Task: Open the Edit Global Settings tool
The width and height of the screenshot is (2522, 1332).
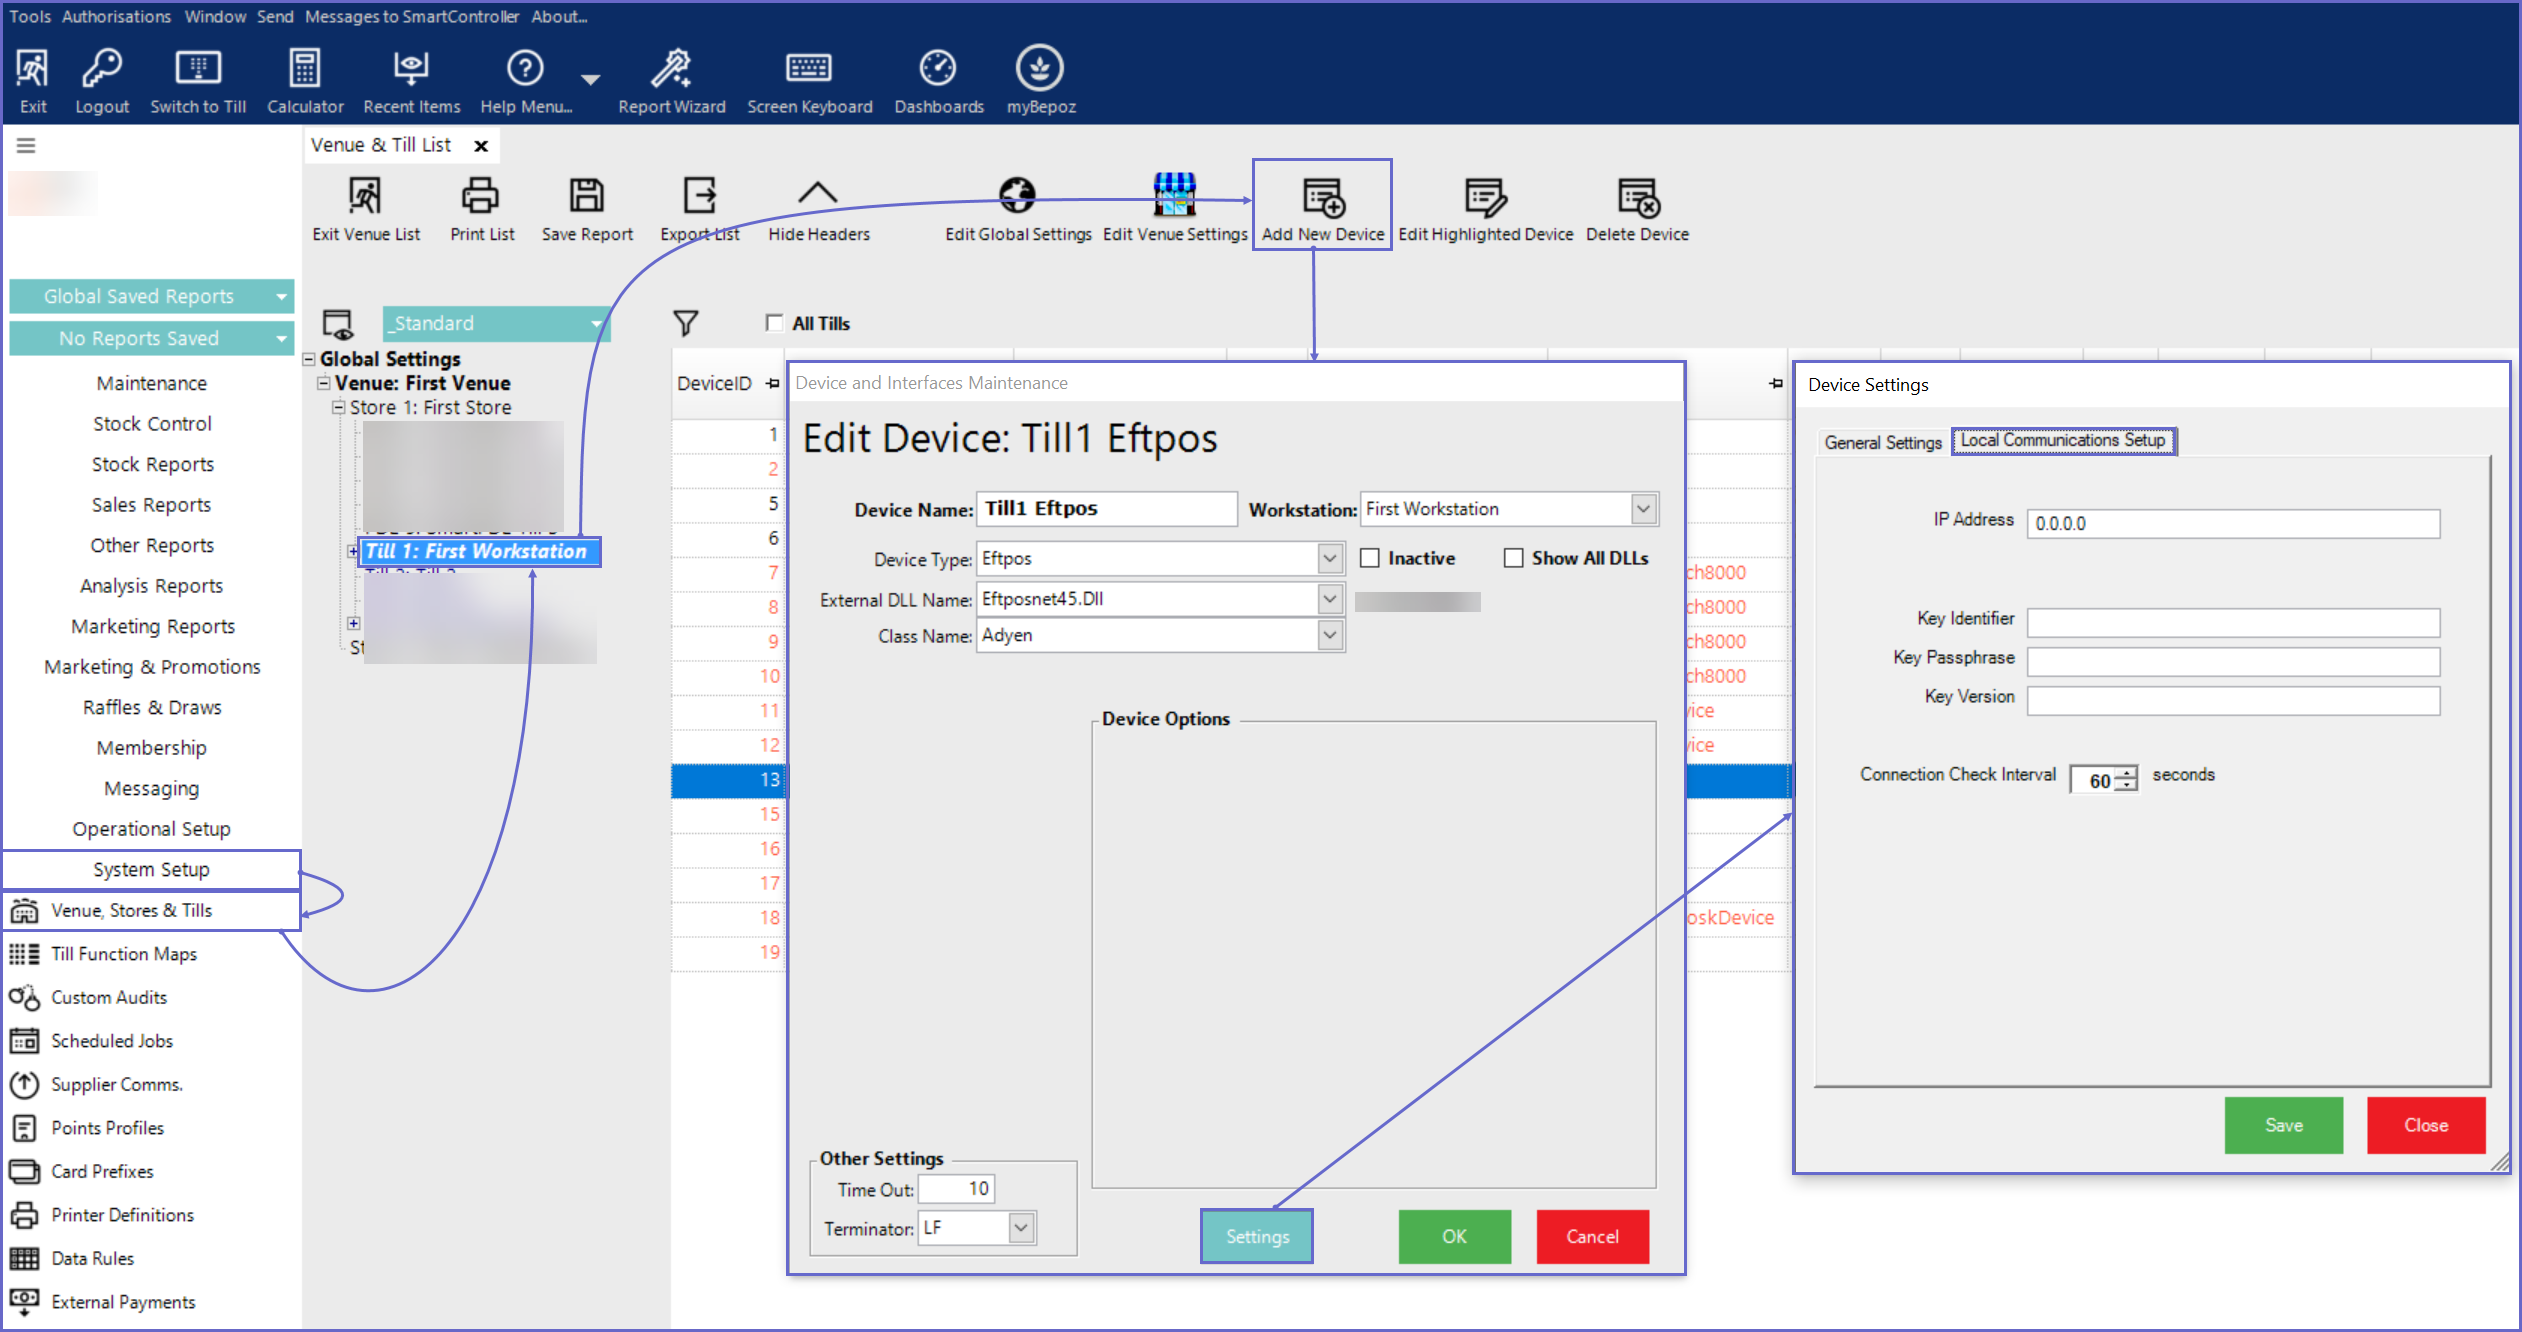Action: (1017, 196)
